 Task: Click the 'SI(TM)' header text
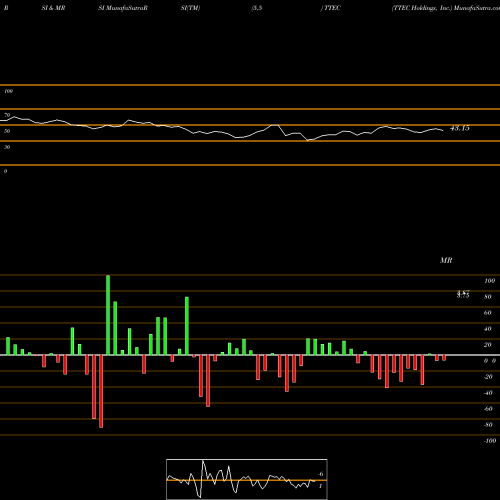tap(190, 8)
